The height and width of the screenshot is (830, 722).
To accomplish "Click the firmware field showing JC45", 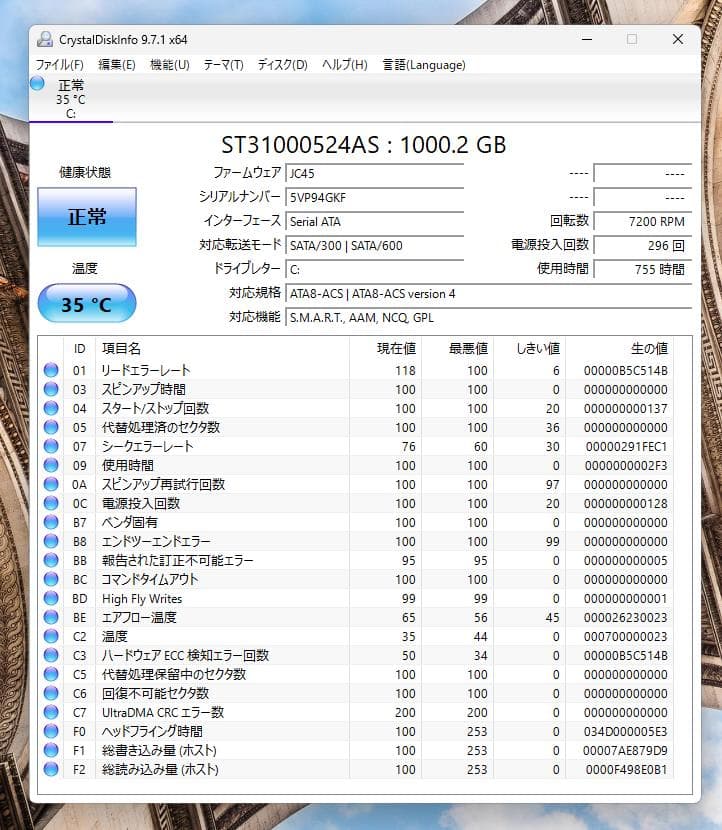I will [375, 173].
